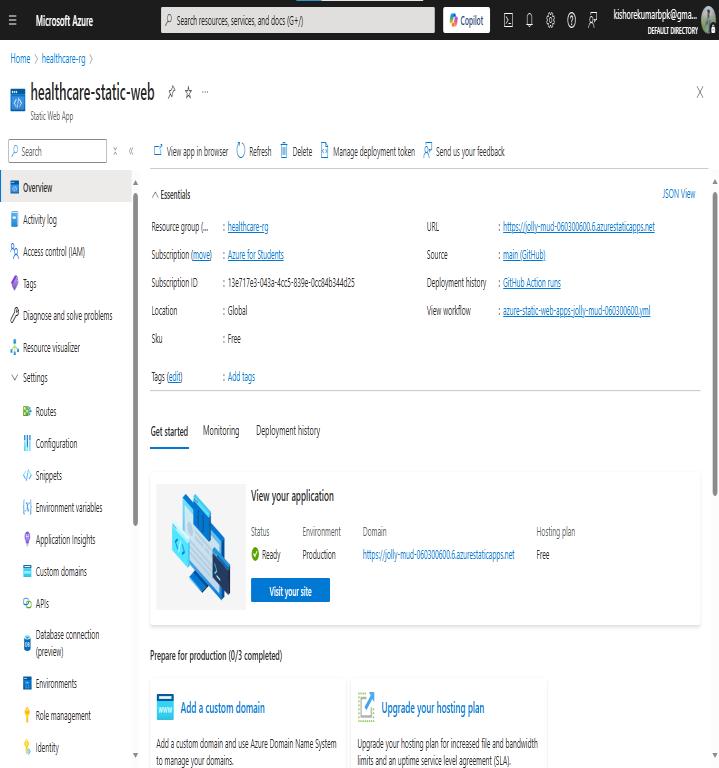Open the Essentials URL link

point(578,227)
